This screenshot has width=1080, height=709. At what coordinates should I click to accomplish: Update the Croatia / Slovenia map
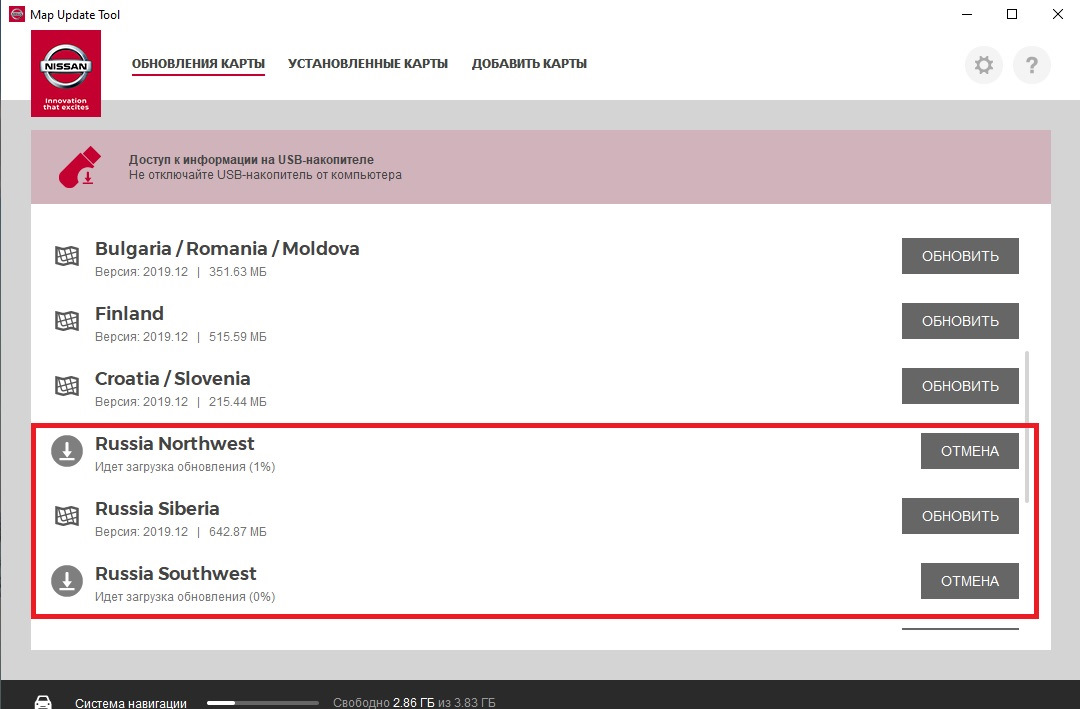[960, 386]
